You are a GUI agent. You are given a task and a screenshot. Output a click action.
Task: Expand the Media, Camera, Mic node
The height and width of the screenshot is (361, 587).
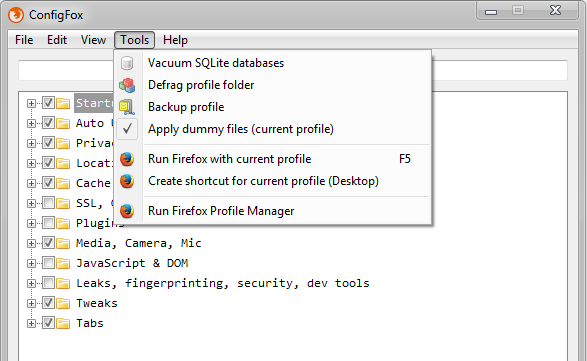click(x=31, y=243)
